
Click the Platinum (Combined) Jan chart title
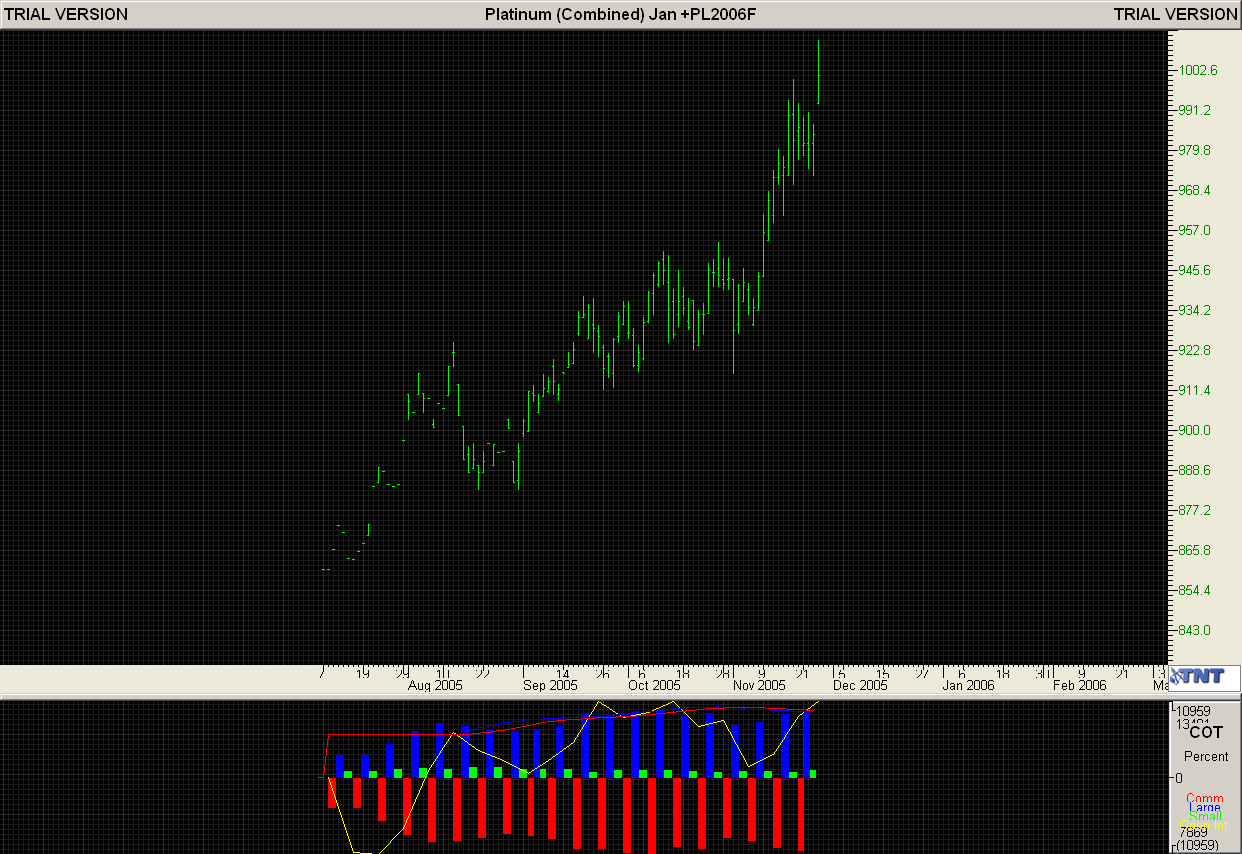620,14
